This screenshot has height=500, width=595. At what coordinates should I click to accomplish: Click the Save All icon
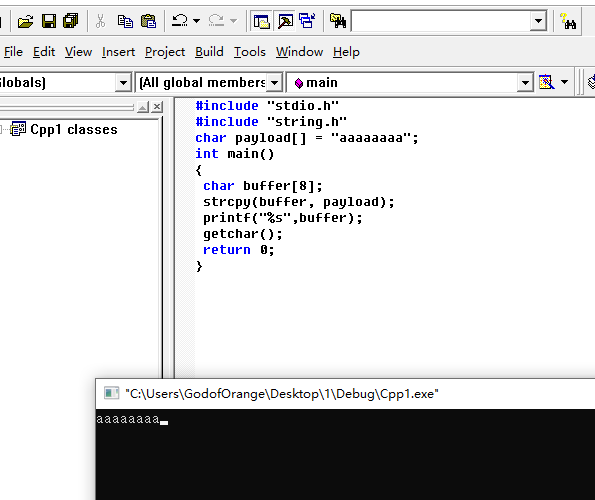click(71, 21)
